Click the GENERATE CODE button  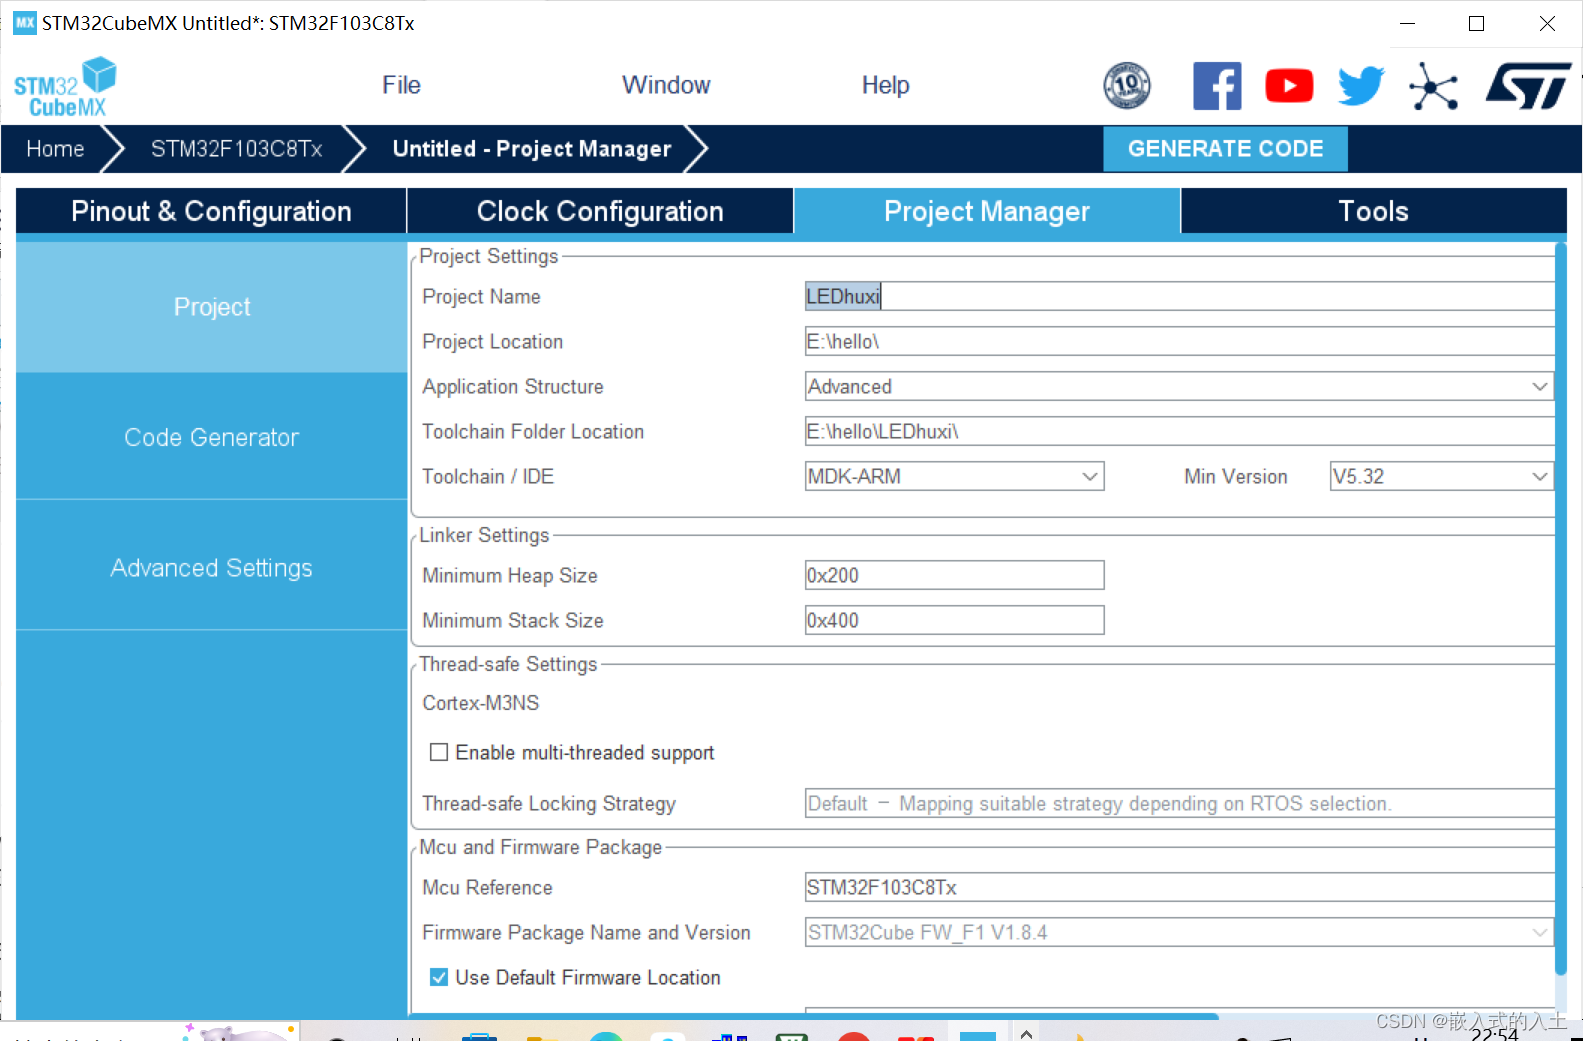click(x=1225, y=149)
